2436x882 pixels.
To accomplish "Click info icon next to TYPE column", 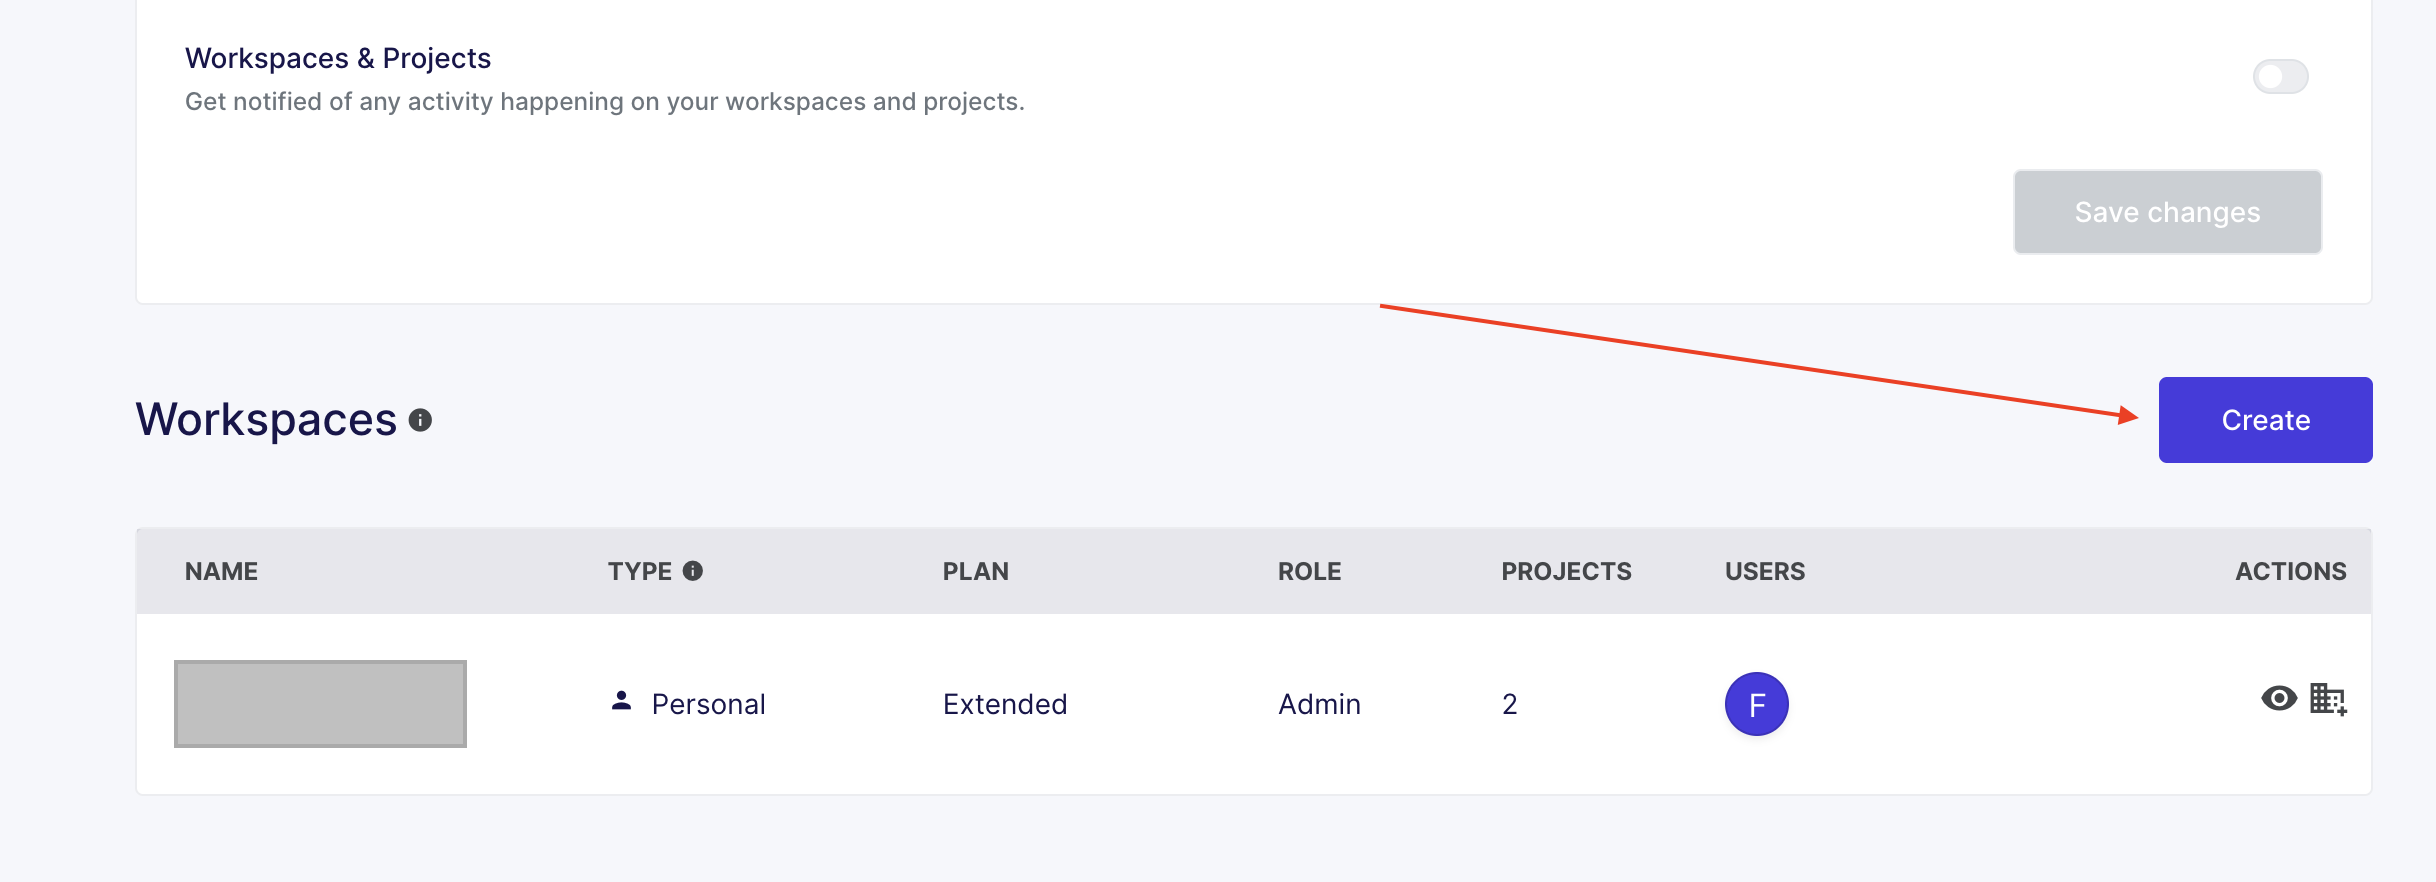I will coord(692,571).
